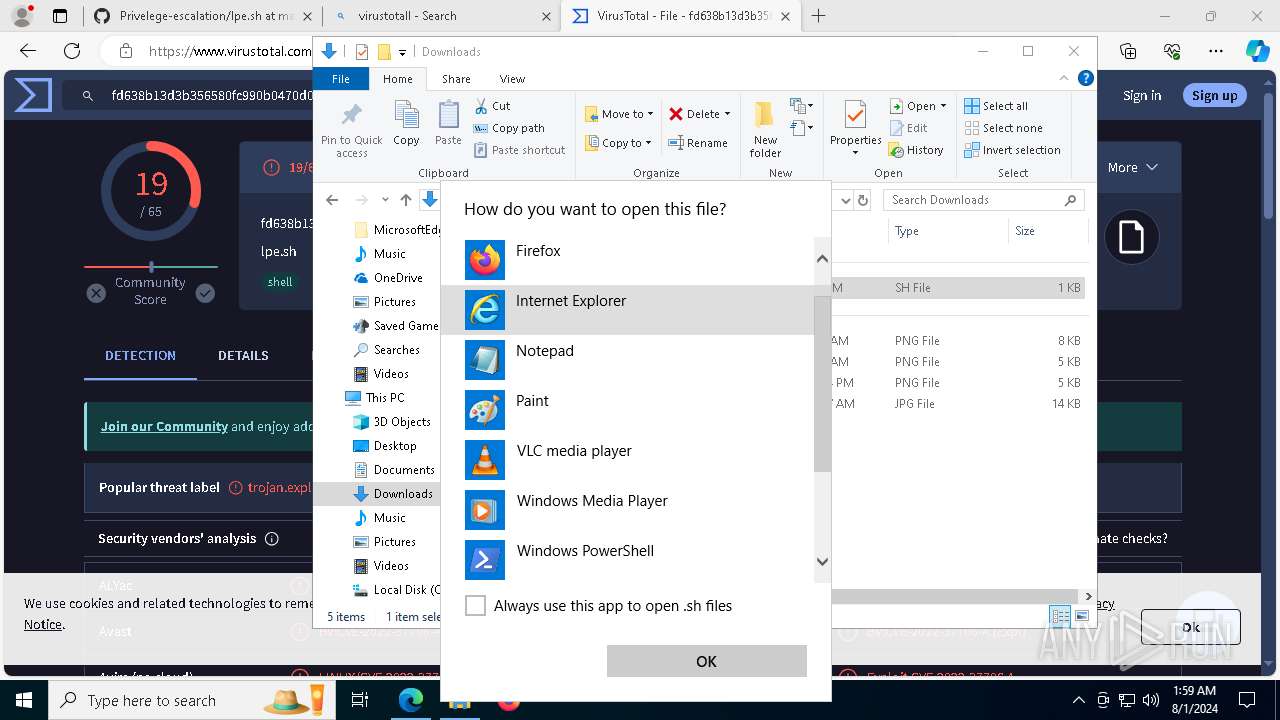Open the Windows Start menu
The image size is (1280, 720).
tap(24, 700)
